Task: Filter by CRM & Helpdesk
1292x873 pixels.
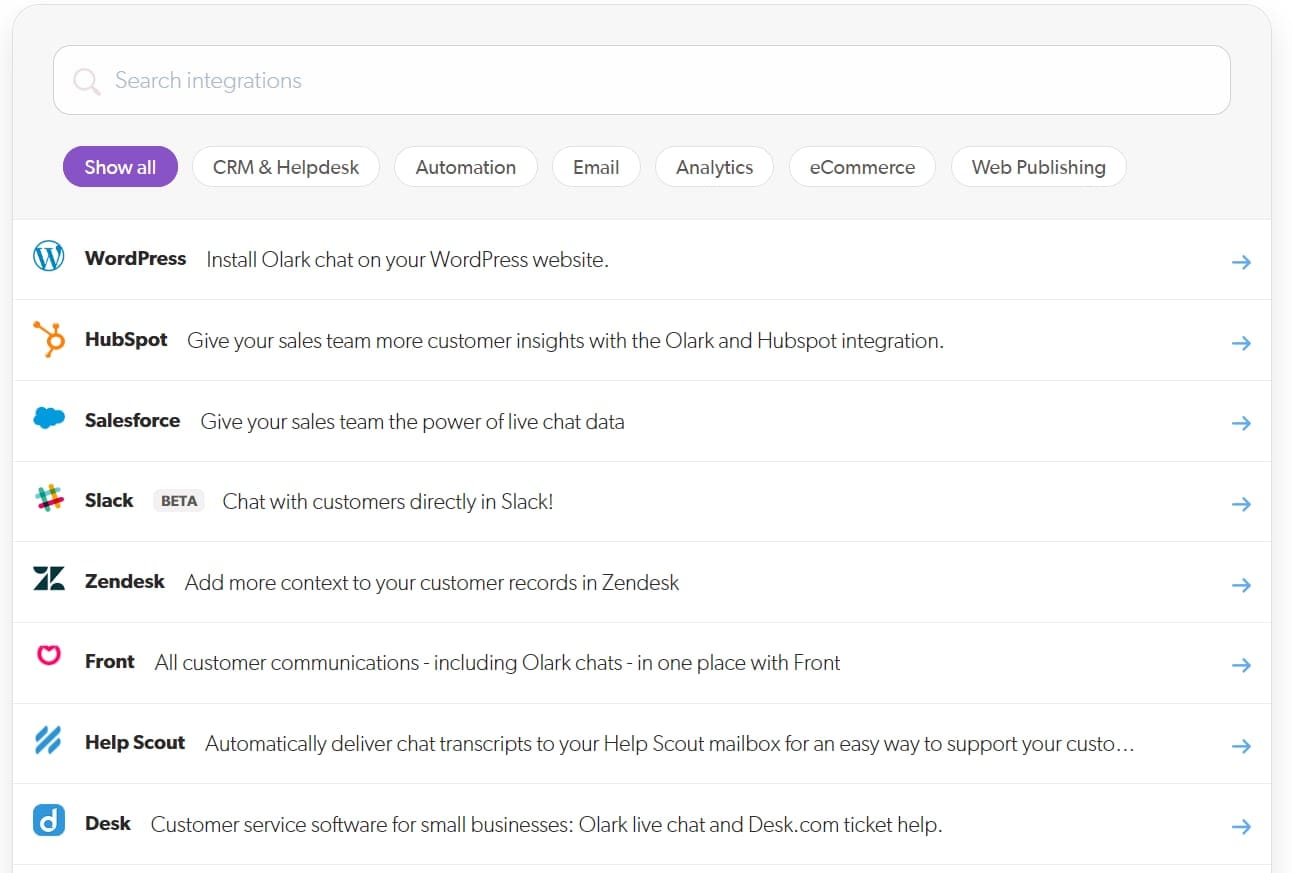Action: (286, 167)
